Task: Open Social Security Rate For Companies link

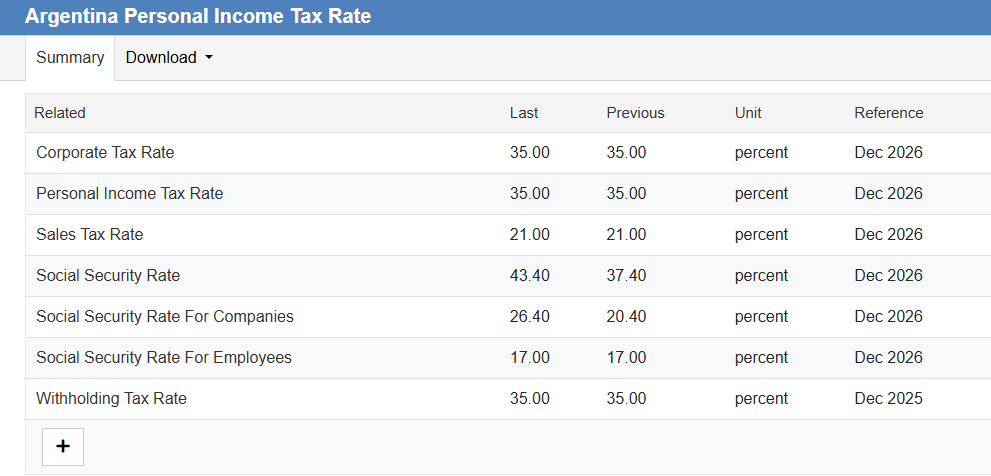Action: pos(165,316)
